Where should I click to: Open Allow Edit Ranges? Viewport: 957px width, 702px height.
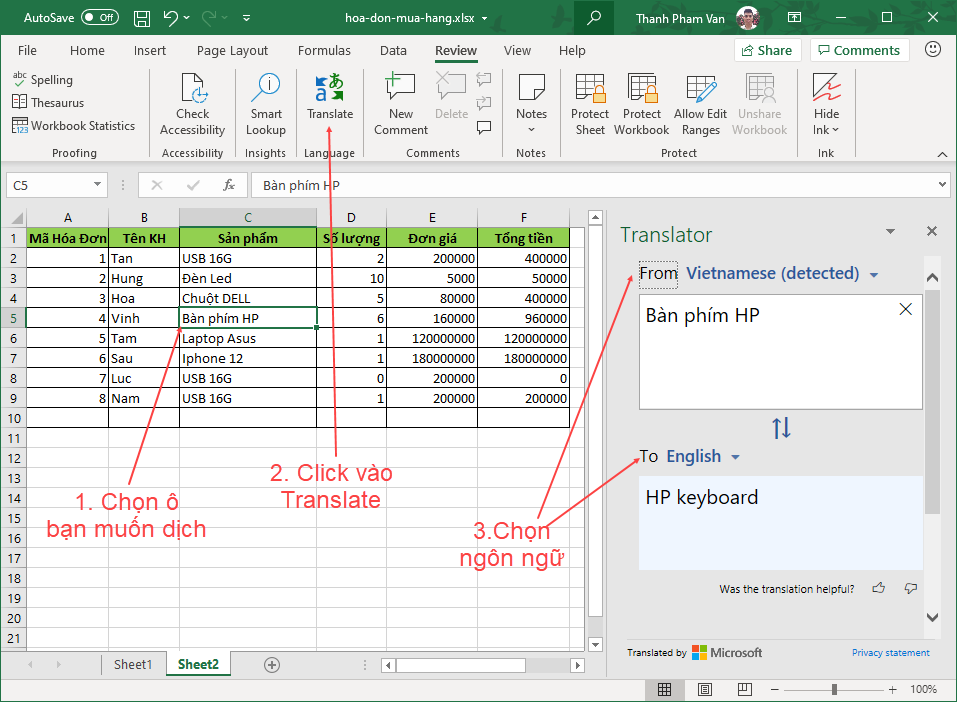700,104
